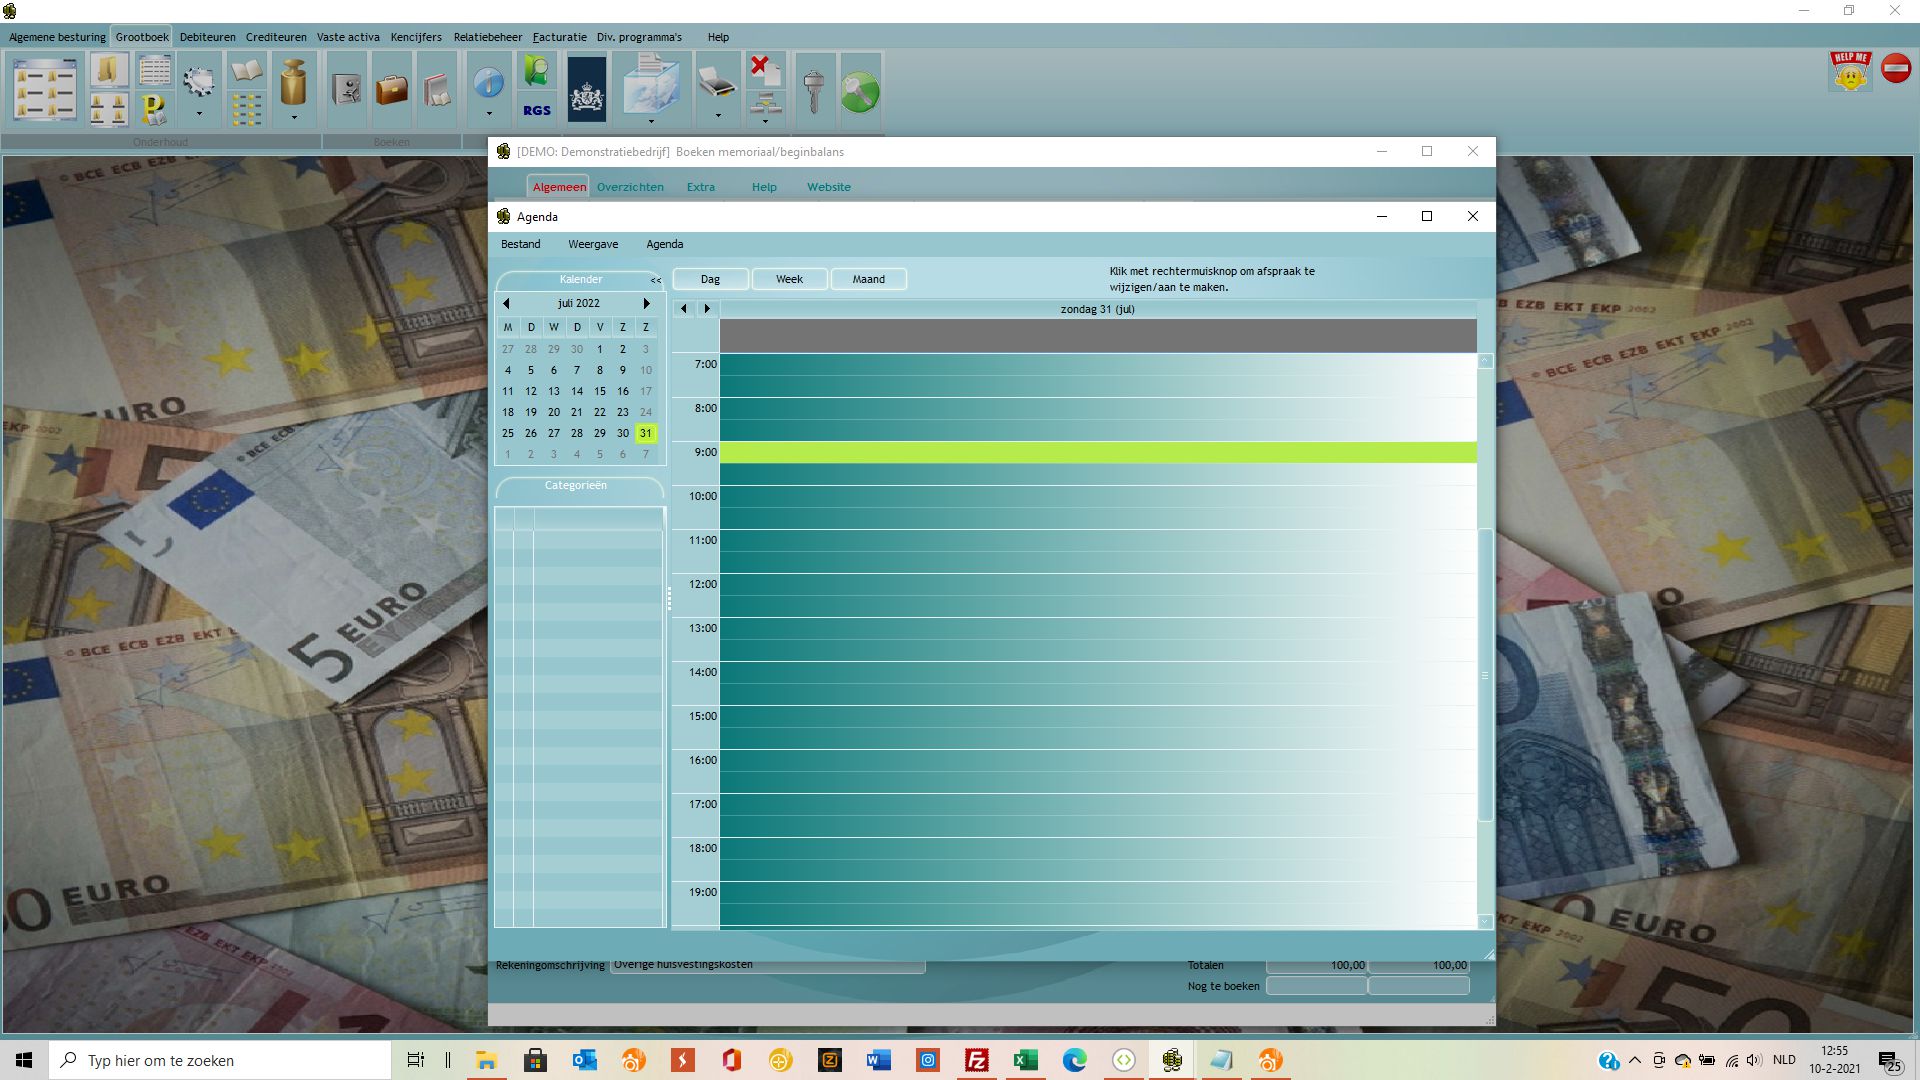
Task: Click the single folders toolbar icon
Action: (109, 71)
